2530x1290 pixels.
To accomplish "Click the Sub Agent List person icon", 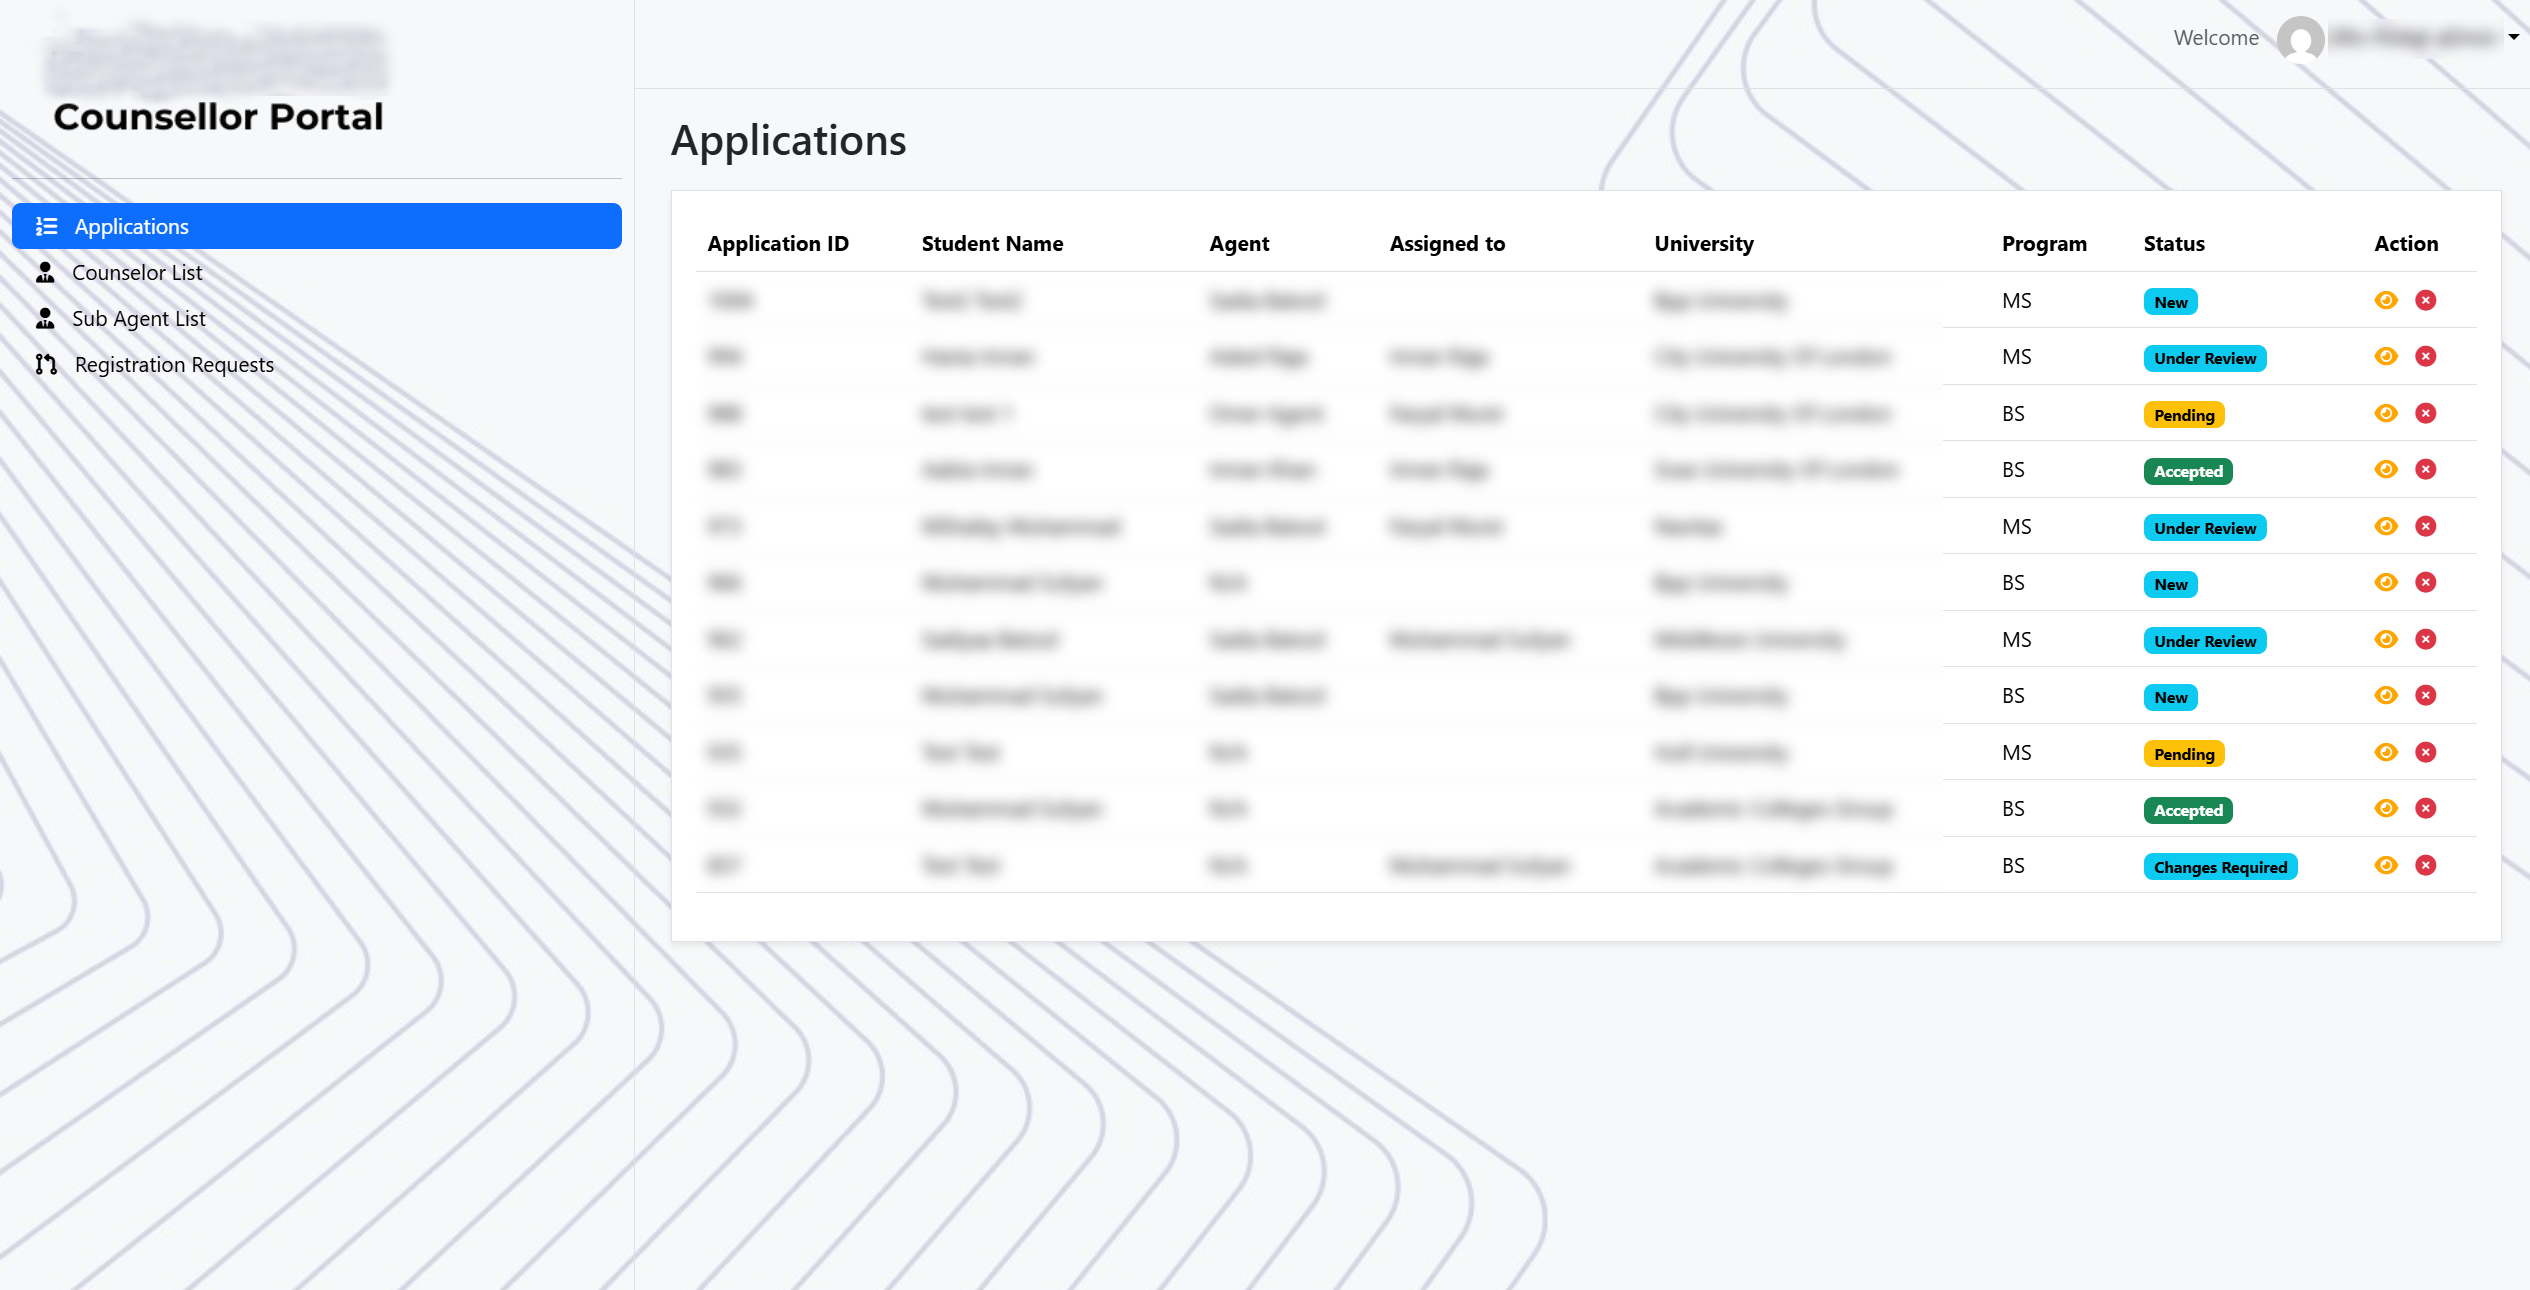I will click(x=45, y=318).
